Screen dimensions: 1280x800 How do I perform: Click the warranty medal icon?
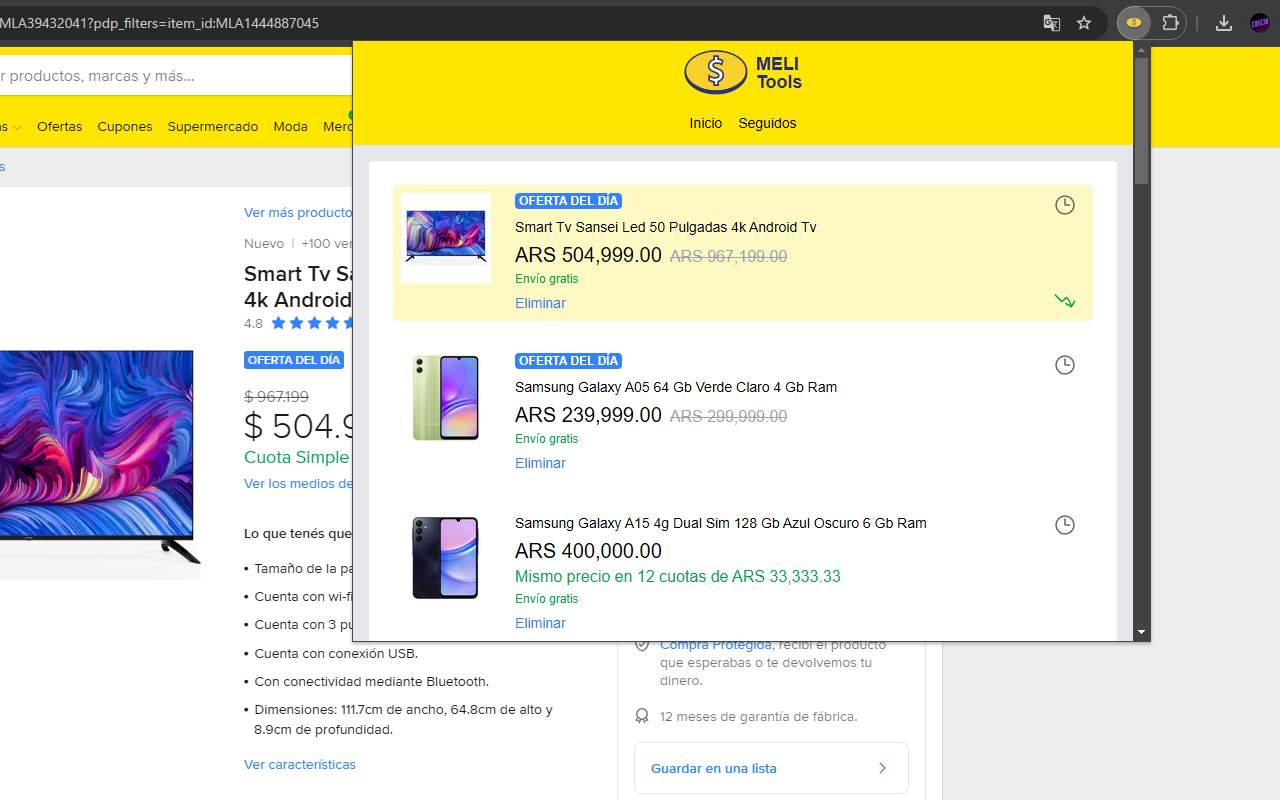642,716
